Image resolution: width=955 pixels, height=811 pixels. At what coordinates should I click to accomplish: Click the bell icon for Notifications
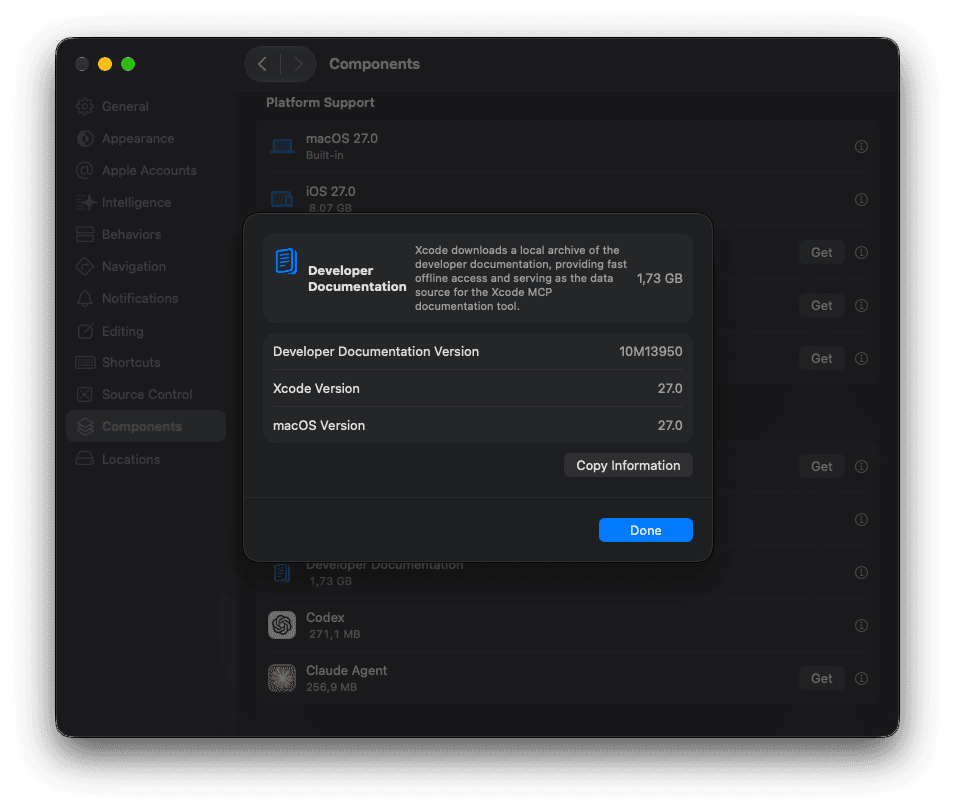pyautogui.click(x=85, y=298)
